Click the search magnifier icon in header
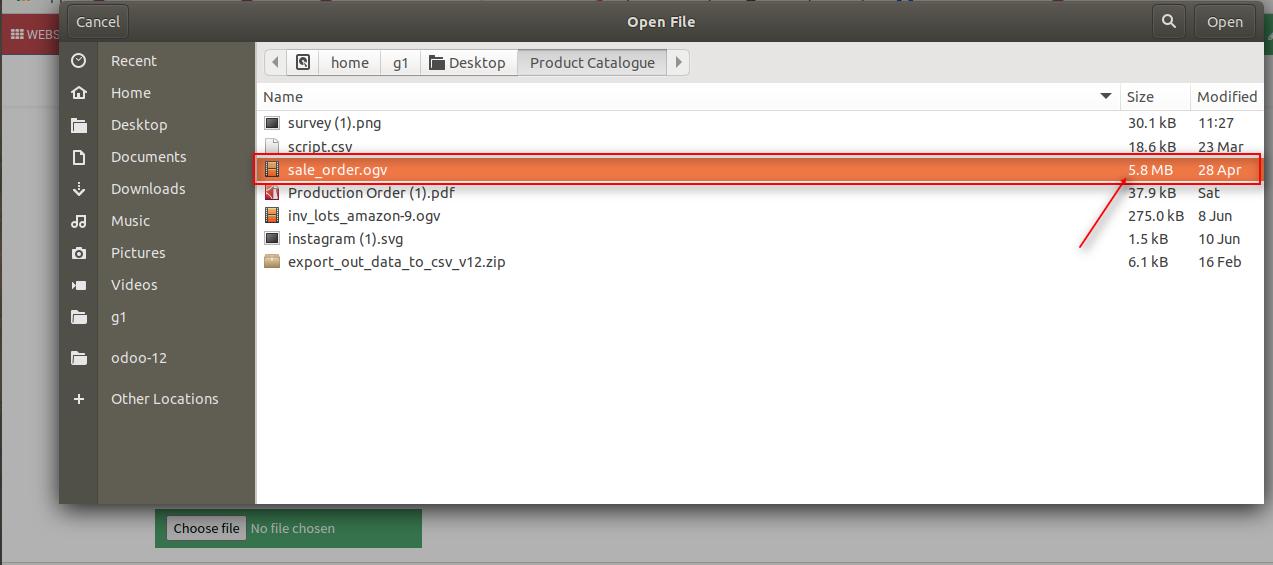 pyautogui.click(x=1168, y=21)
